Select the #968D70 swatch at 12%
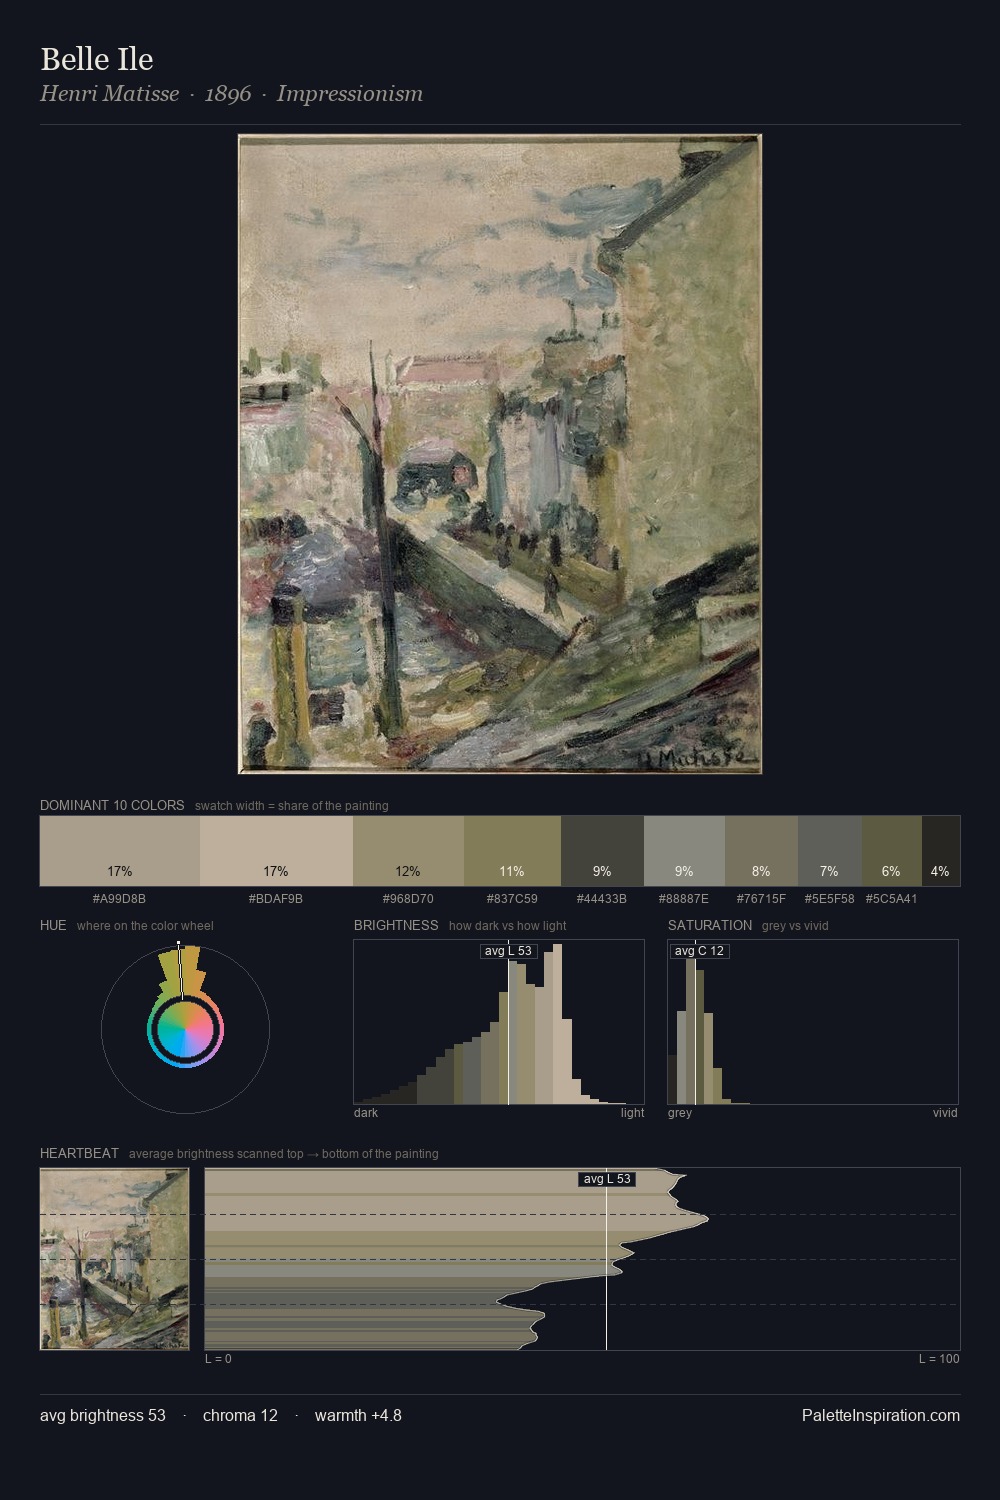Image resolution: width=1000 pixels, height=1500 pixels. tap(408, 851)
